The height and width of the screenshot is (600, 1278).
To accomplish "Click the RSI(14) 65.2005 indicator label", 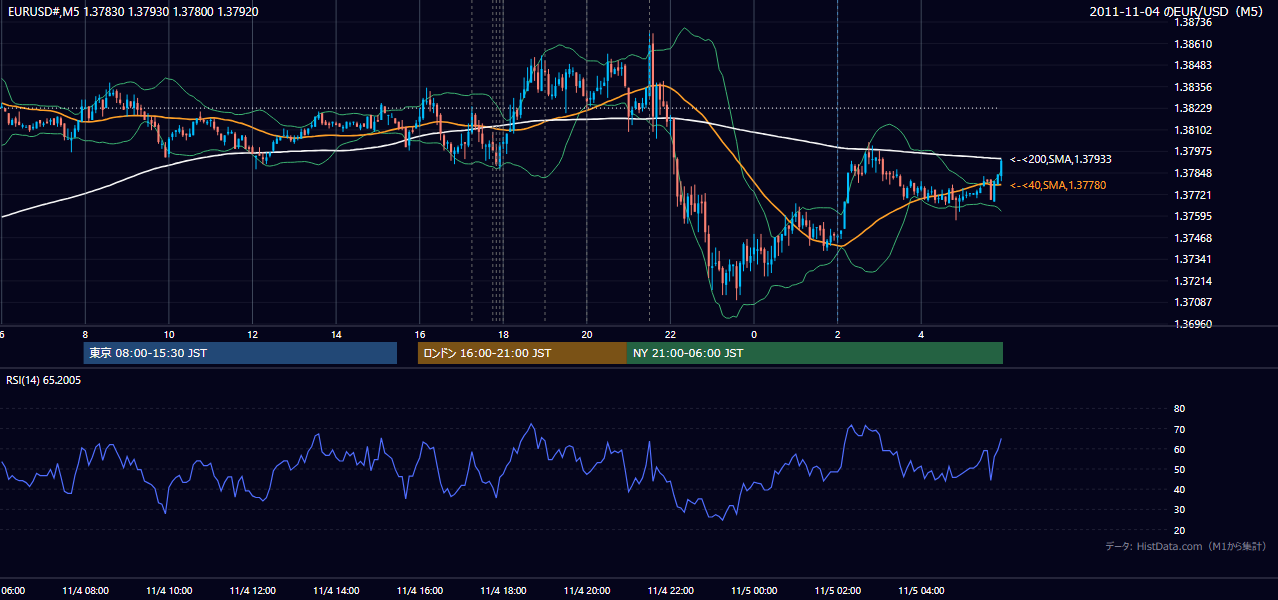I will click(x=43, y=380).
